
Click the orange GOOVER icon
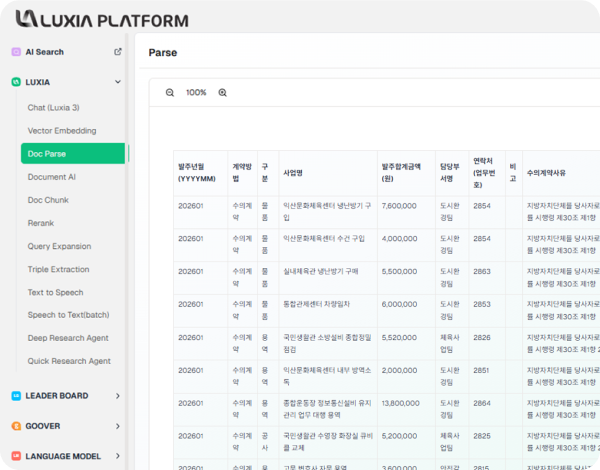pyautogui.click(x=16, y=426)
